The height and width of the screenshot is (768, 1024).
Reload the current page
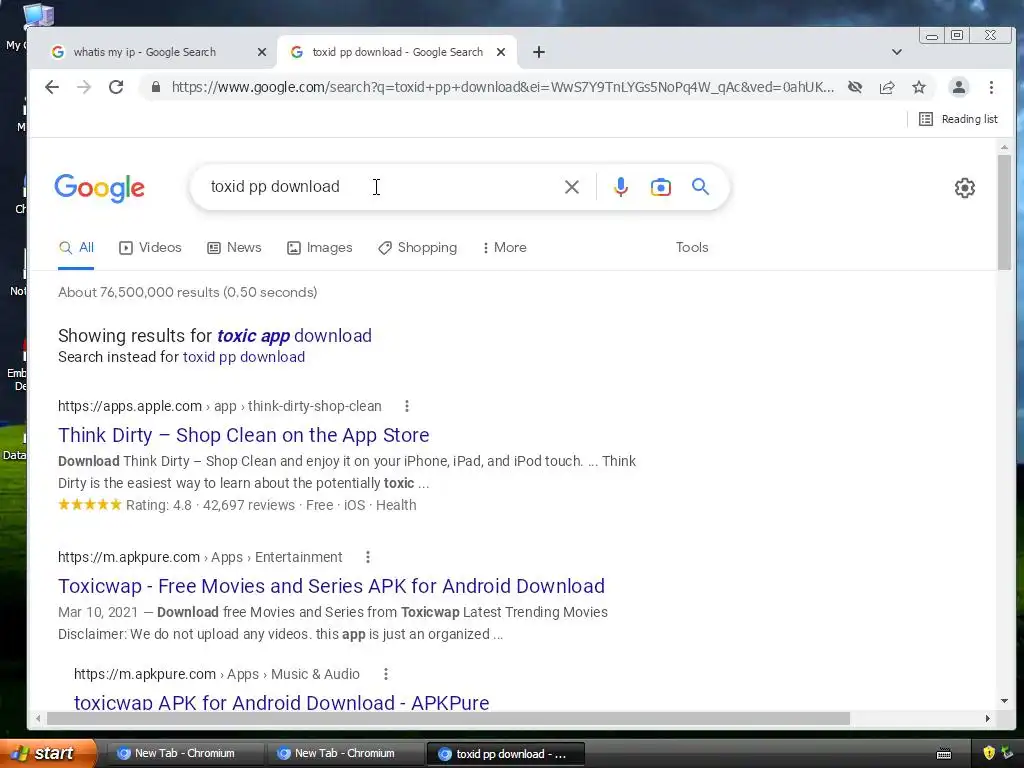click(x=116, y=87)
